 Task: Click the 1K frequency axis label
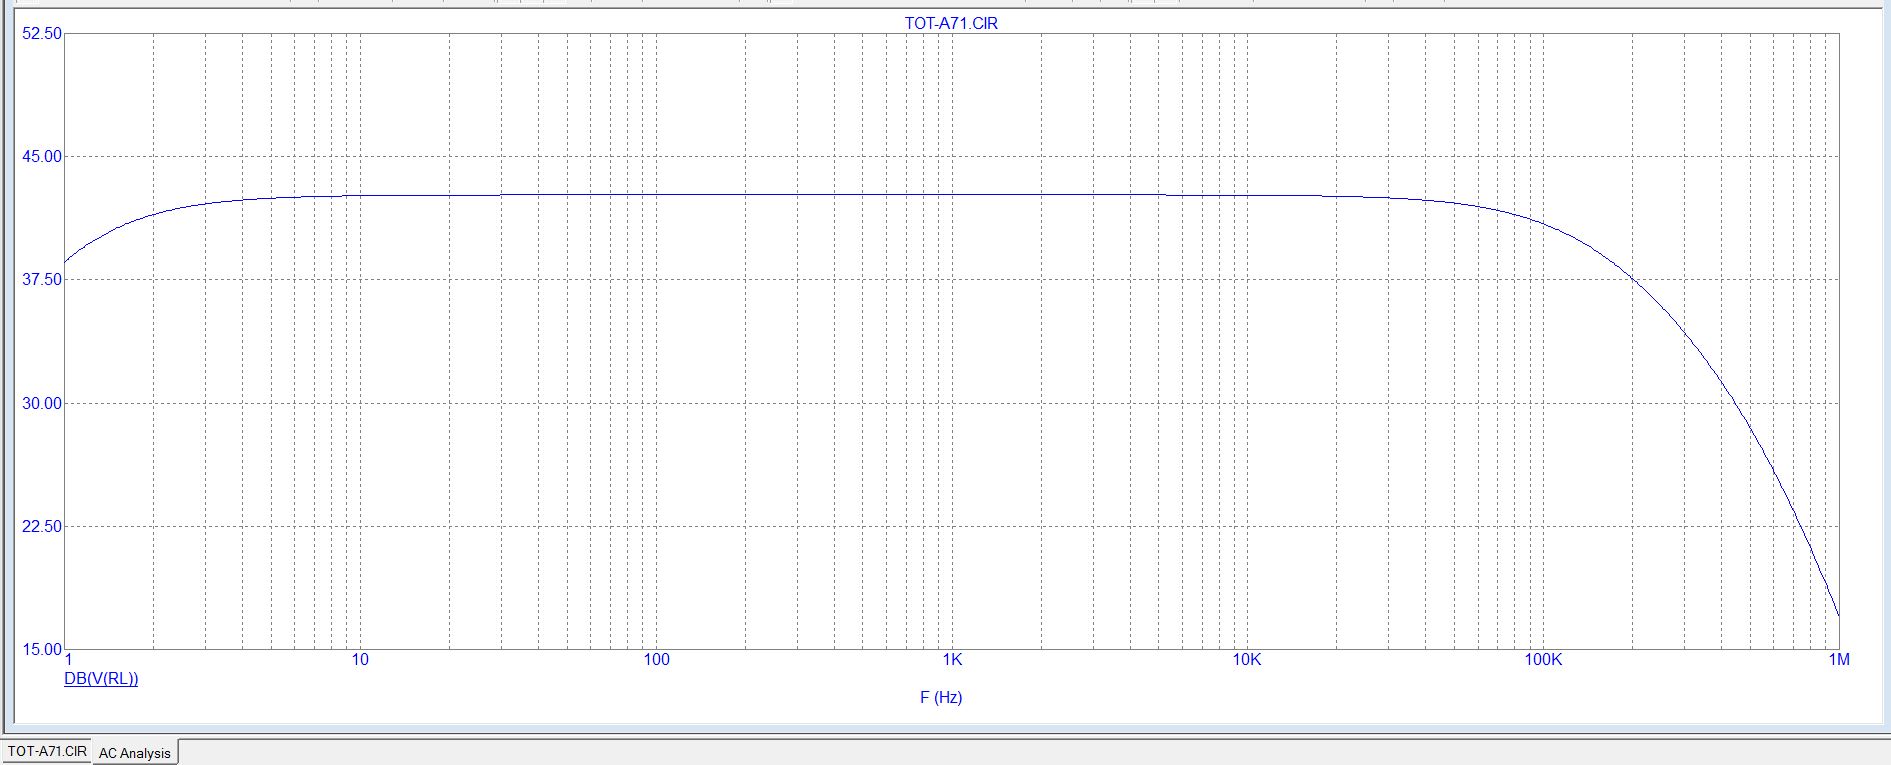click(x=952, y=659)
